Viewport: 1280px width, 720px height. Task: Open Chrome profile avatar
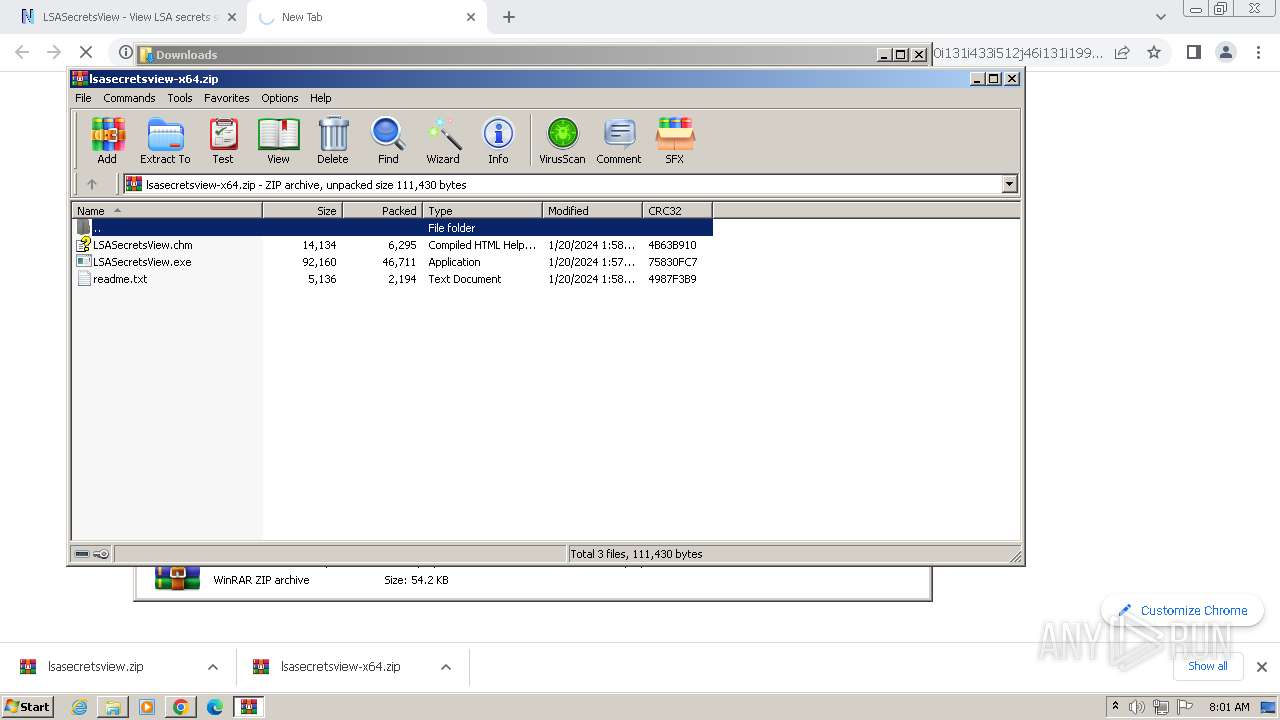pos(1226,52)
